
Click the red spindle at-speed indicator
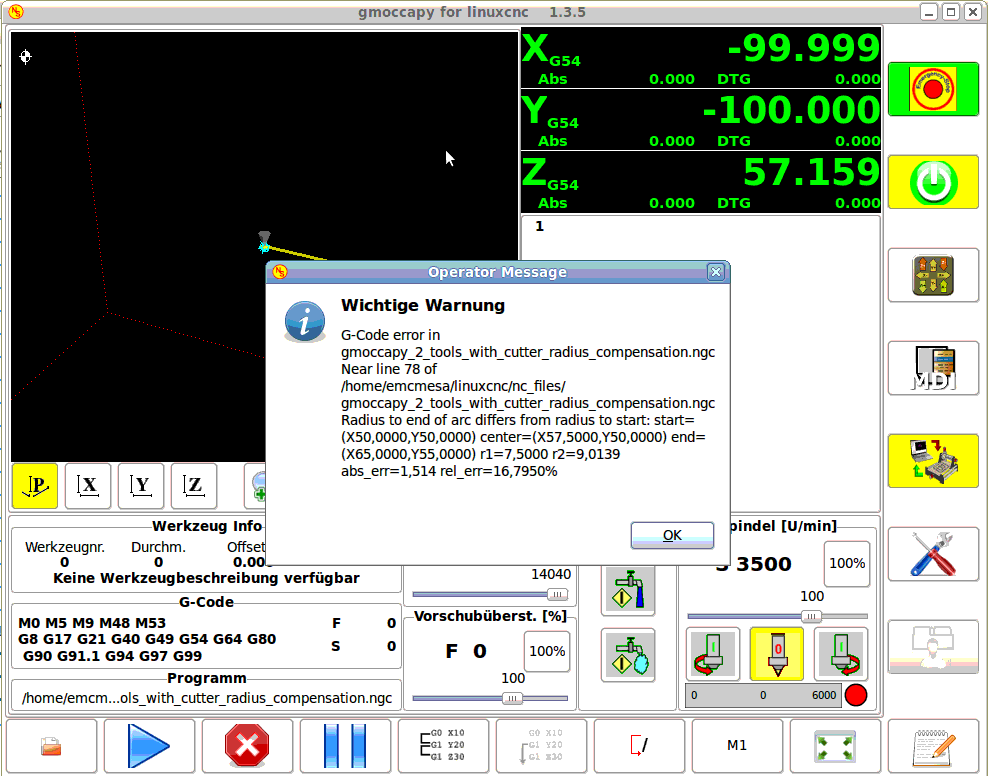click(x=856, y=695)
